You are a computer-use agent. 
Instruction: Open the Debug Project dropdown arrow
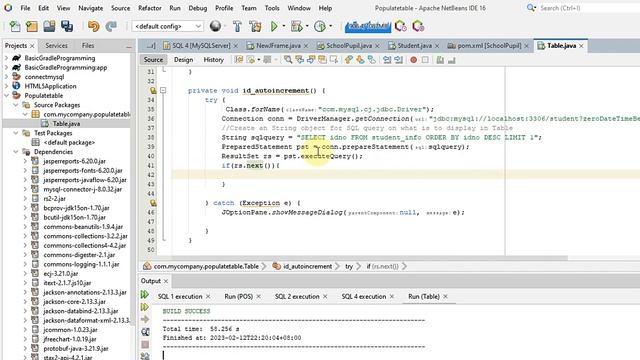pos(307,27)
